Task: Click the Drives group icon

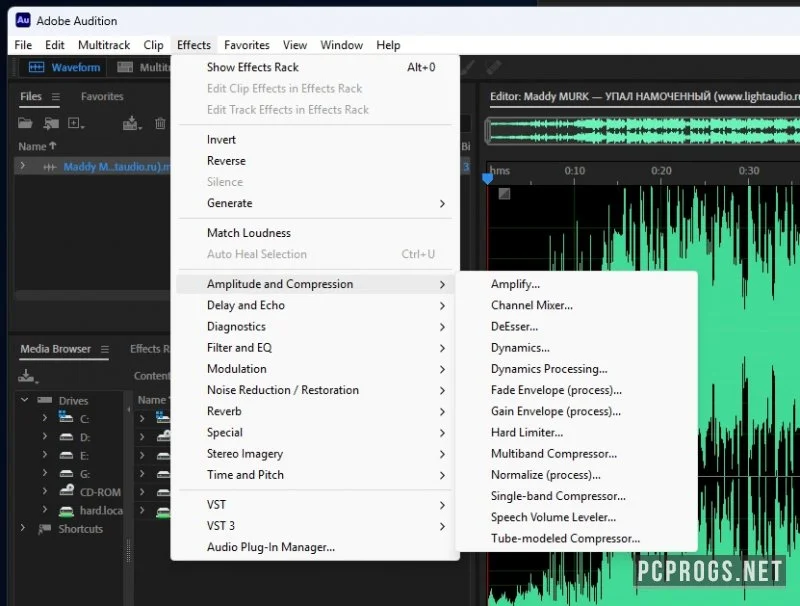Action: tap(45, 400)
